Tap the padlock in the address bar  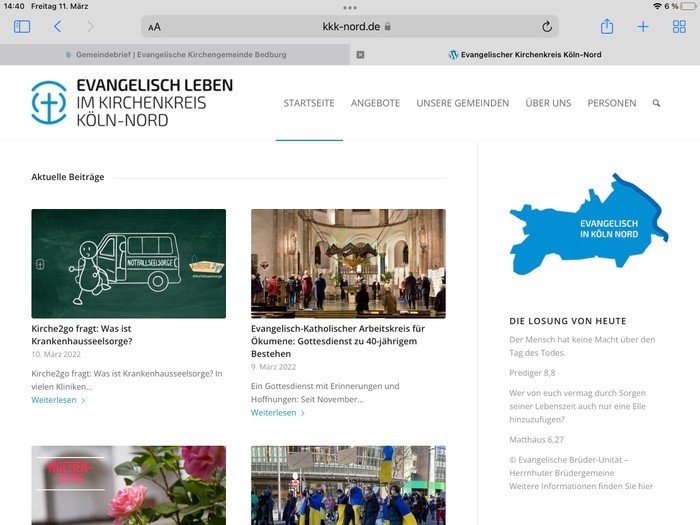tap(388, 26)
